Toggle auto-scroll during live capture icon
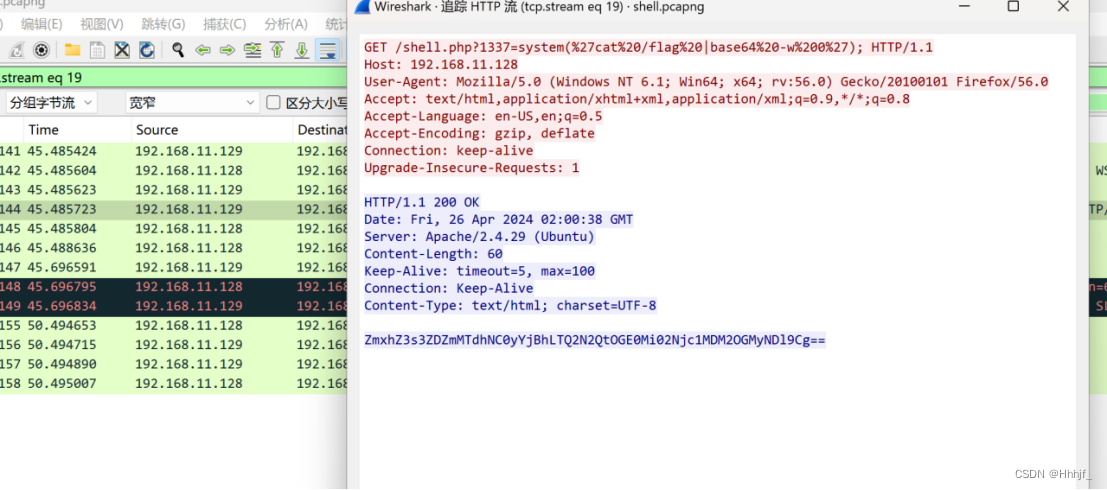1107x490 pixels. (327, 50)
